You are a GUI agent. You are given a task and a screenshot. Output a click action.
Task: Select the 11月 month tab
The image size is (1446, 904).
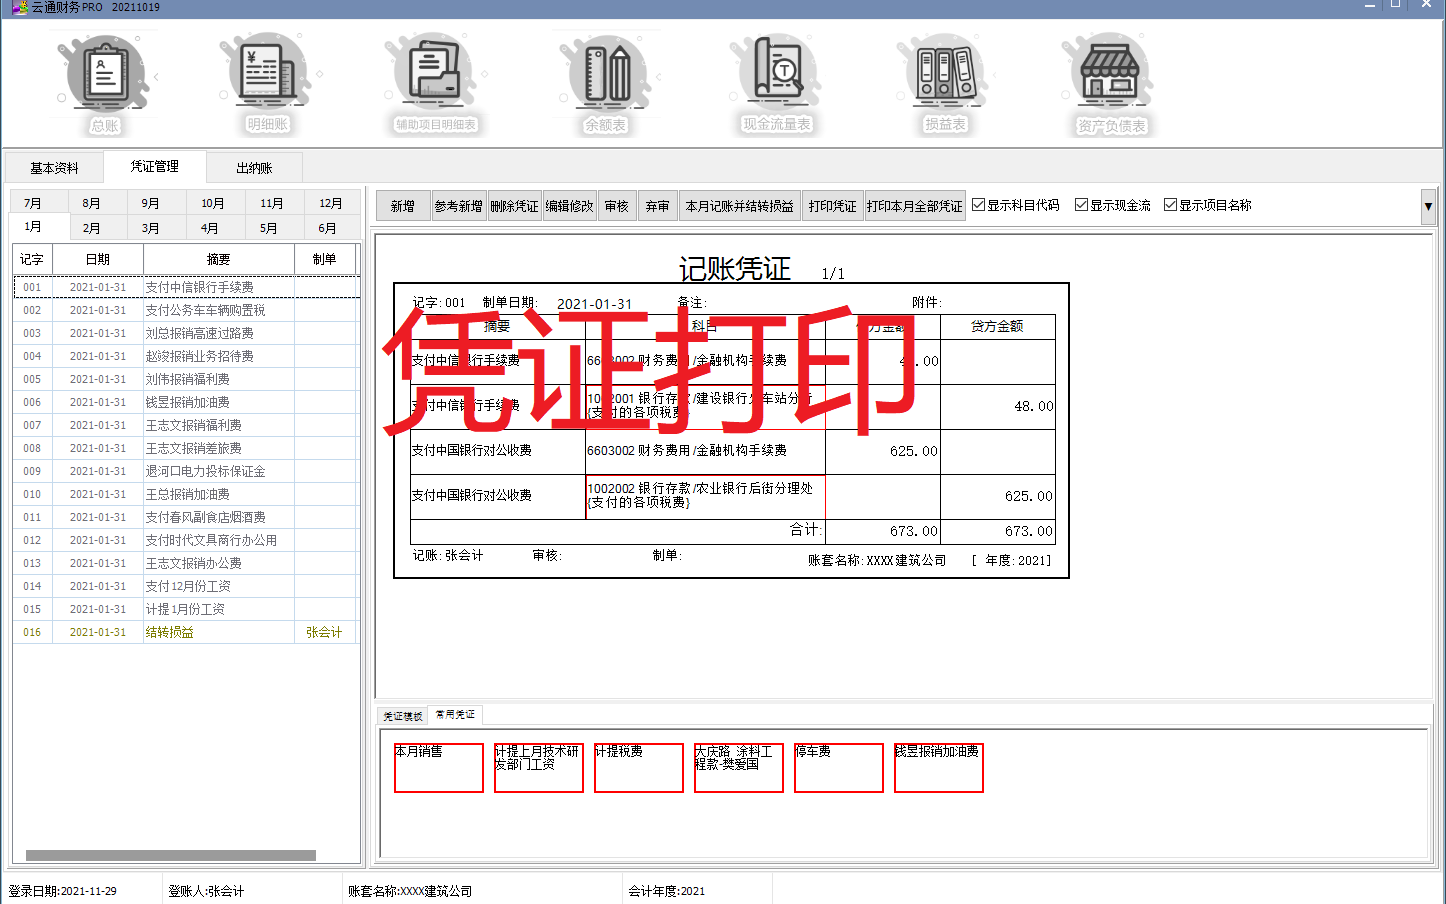pos(271,203)
